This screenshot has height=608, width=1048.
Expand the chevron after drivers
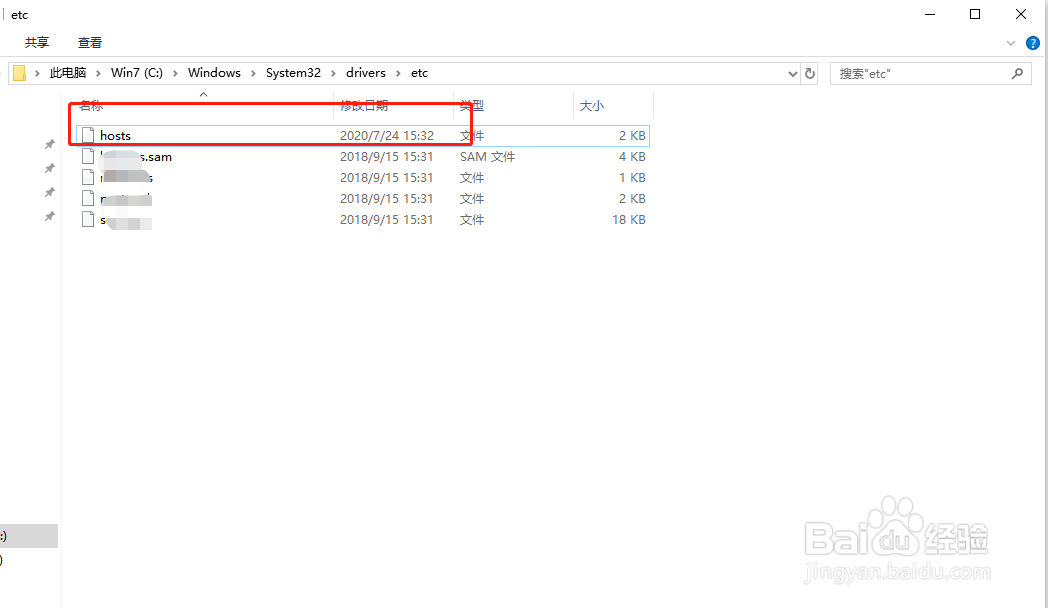(398, 73)
